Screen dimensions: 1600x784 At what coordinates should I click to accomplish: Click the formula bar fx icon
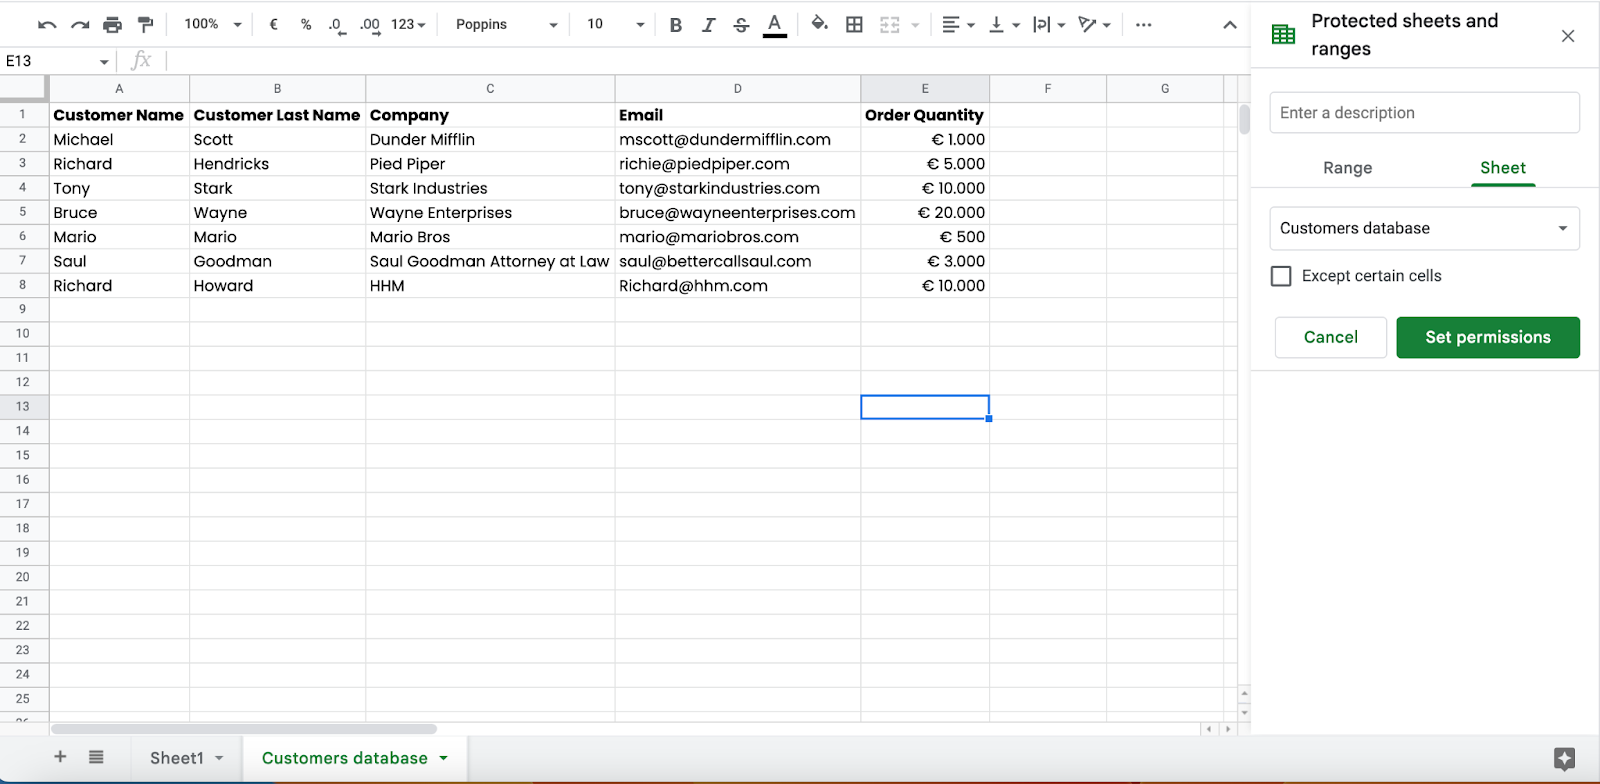(141, 61)
